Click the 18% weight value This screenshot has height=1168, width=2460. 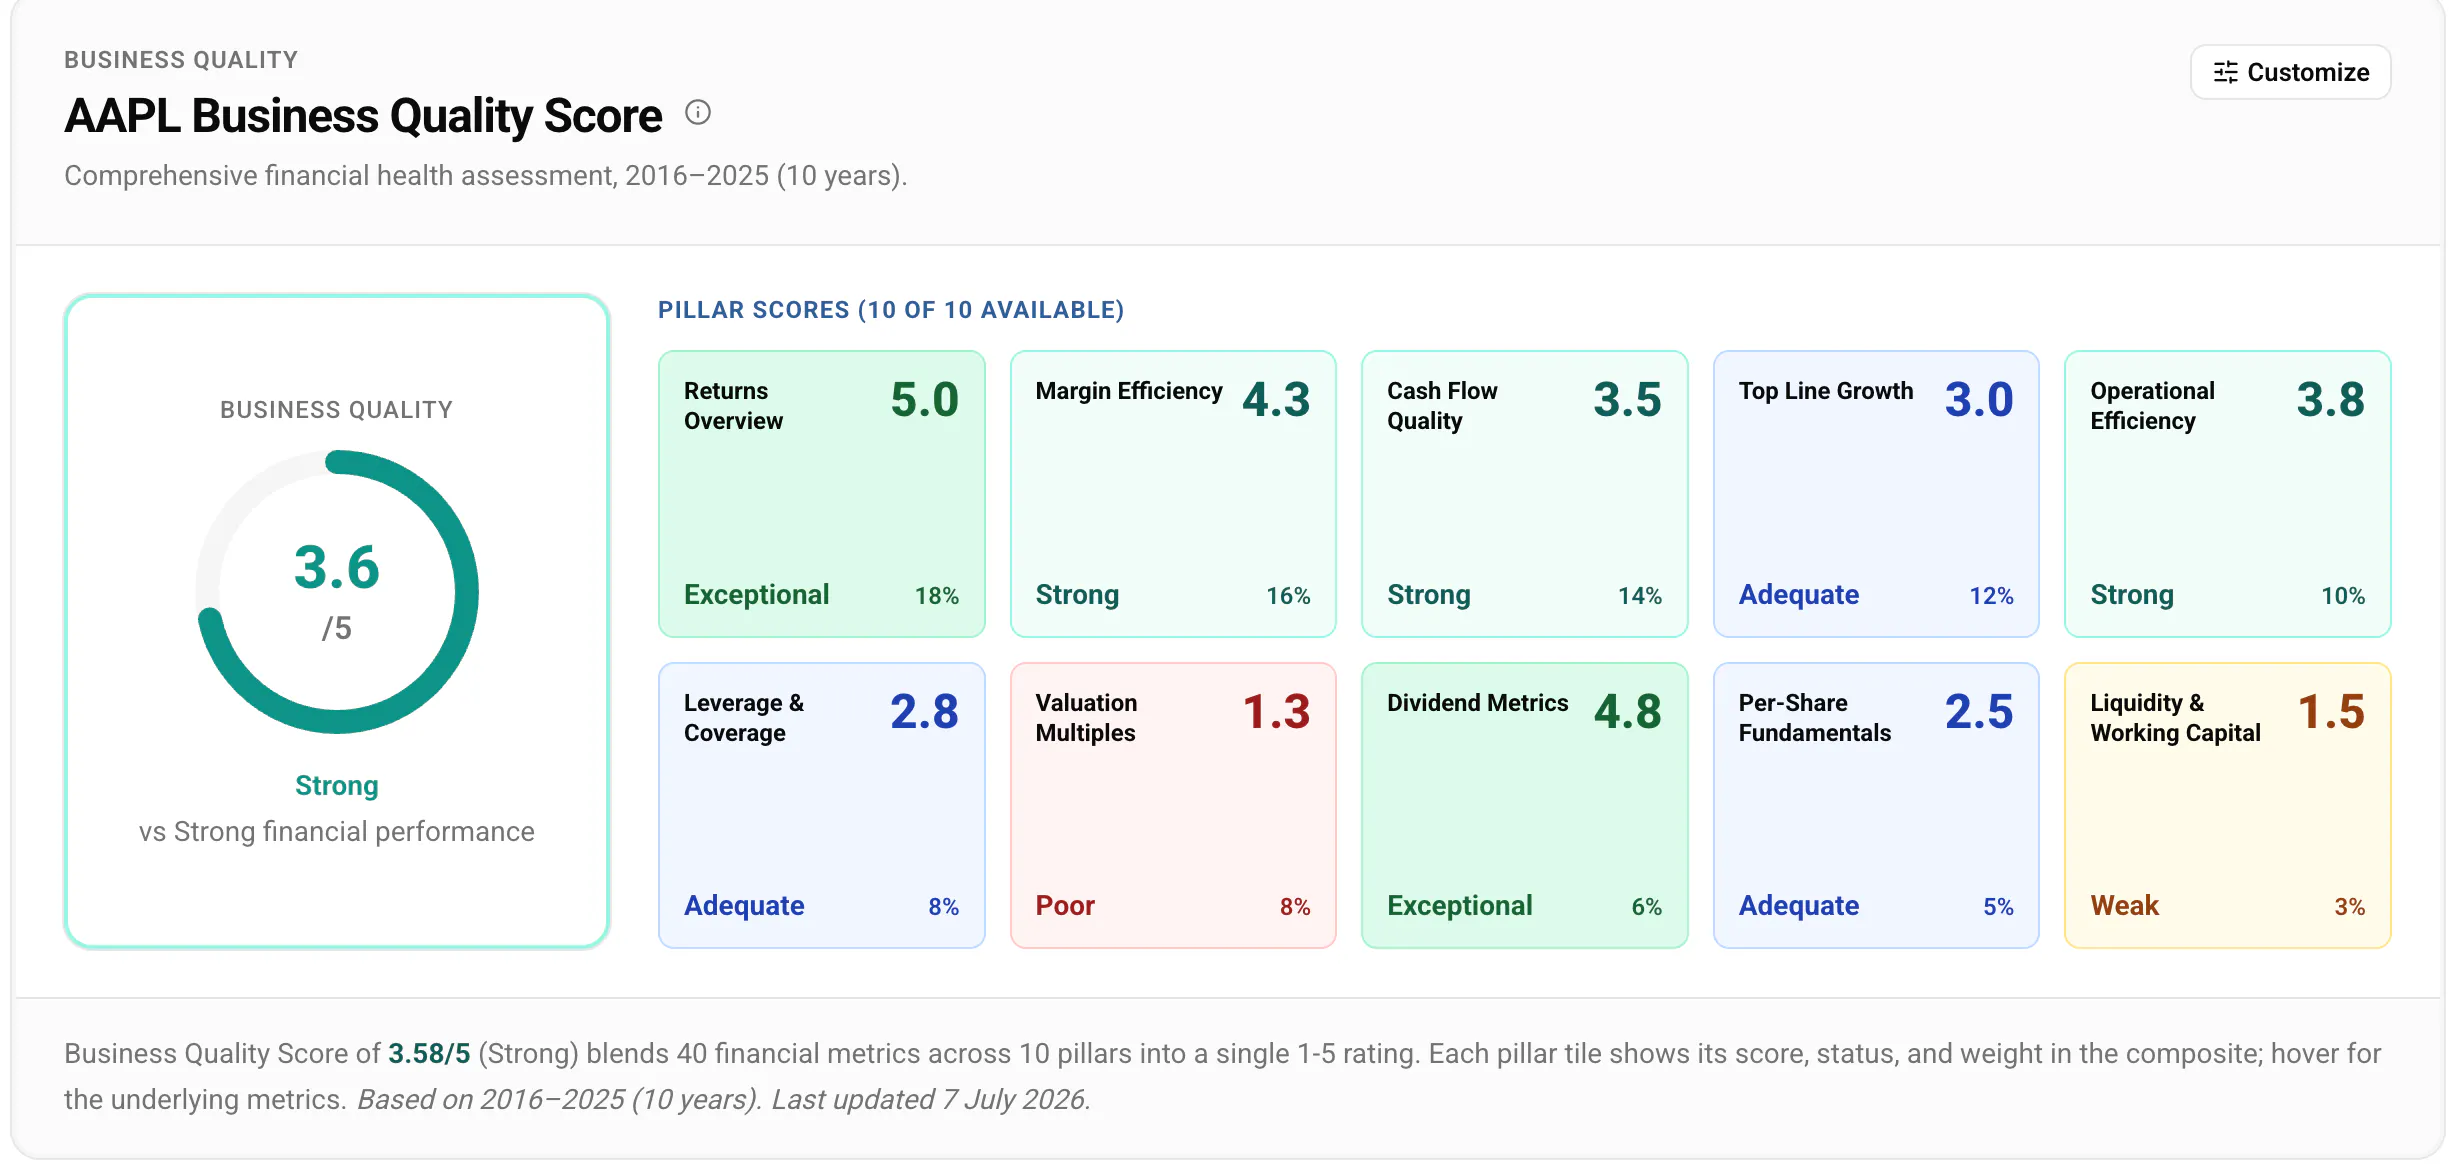click(937, 596)
